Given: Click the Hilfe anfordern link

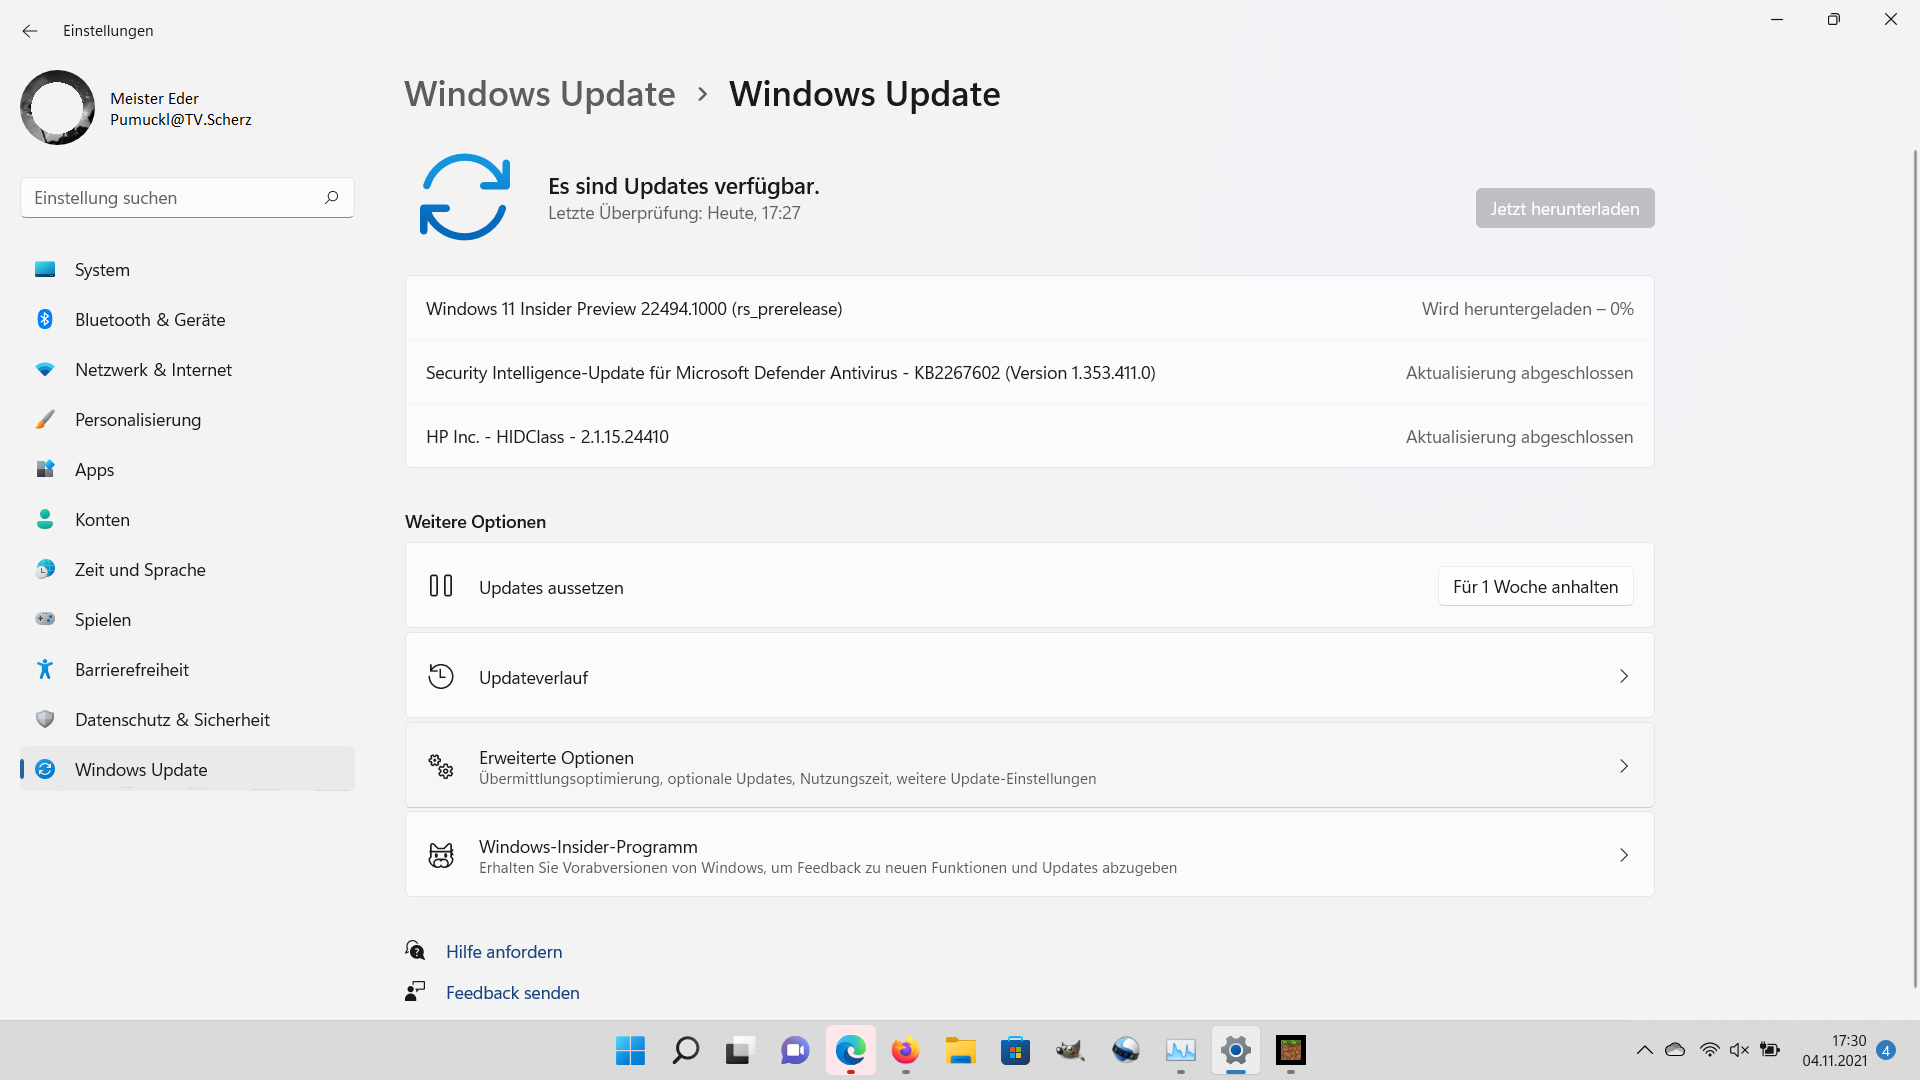Looking at the screenshot, I should pos(504,952).
